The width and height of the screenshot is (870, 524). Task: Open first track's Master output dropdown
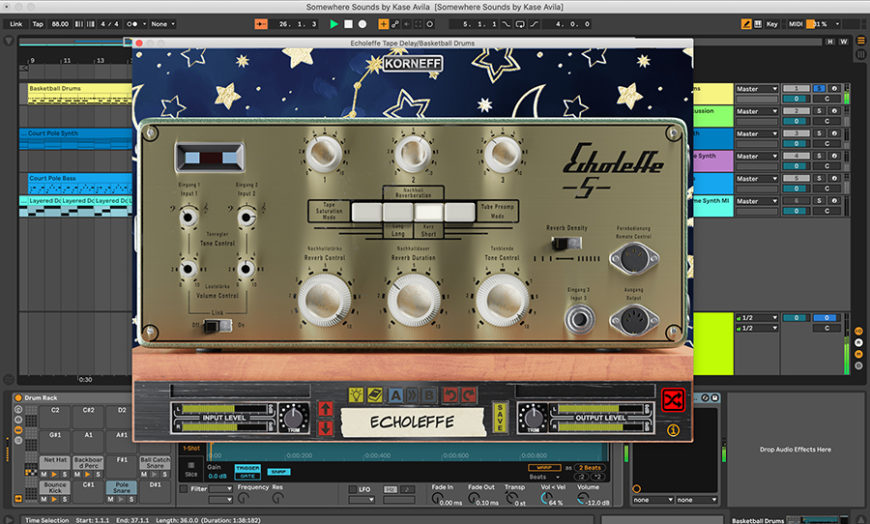[x=757, y=89]
